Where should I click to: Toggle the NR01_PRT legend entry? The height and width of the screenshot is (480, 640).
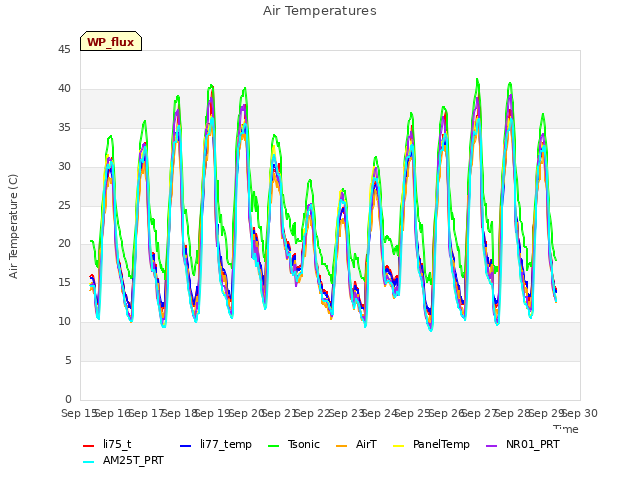tap(522, 444)
